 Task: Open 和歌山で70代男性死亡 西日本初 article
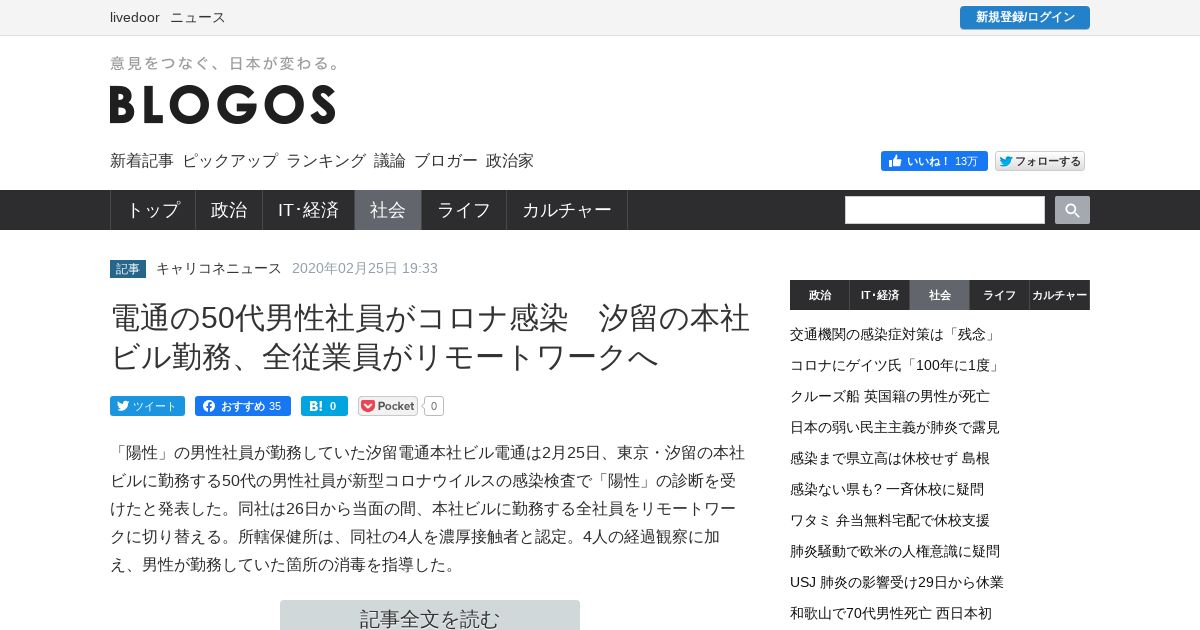[891, 613]
